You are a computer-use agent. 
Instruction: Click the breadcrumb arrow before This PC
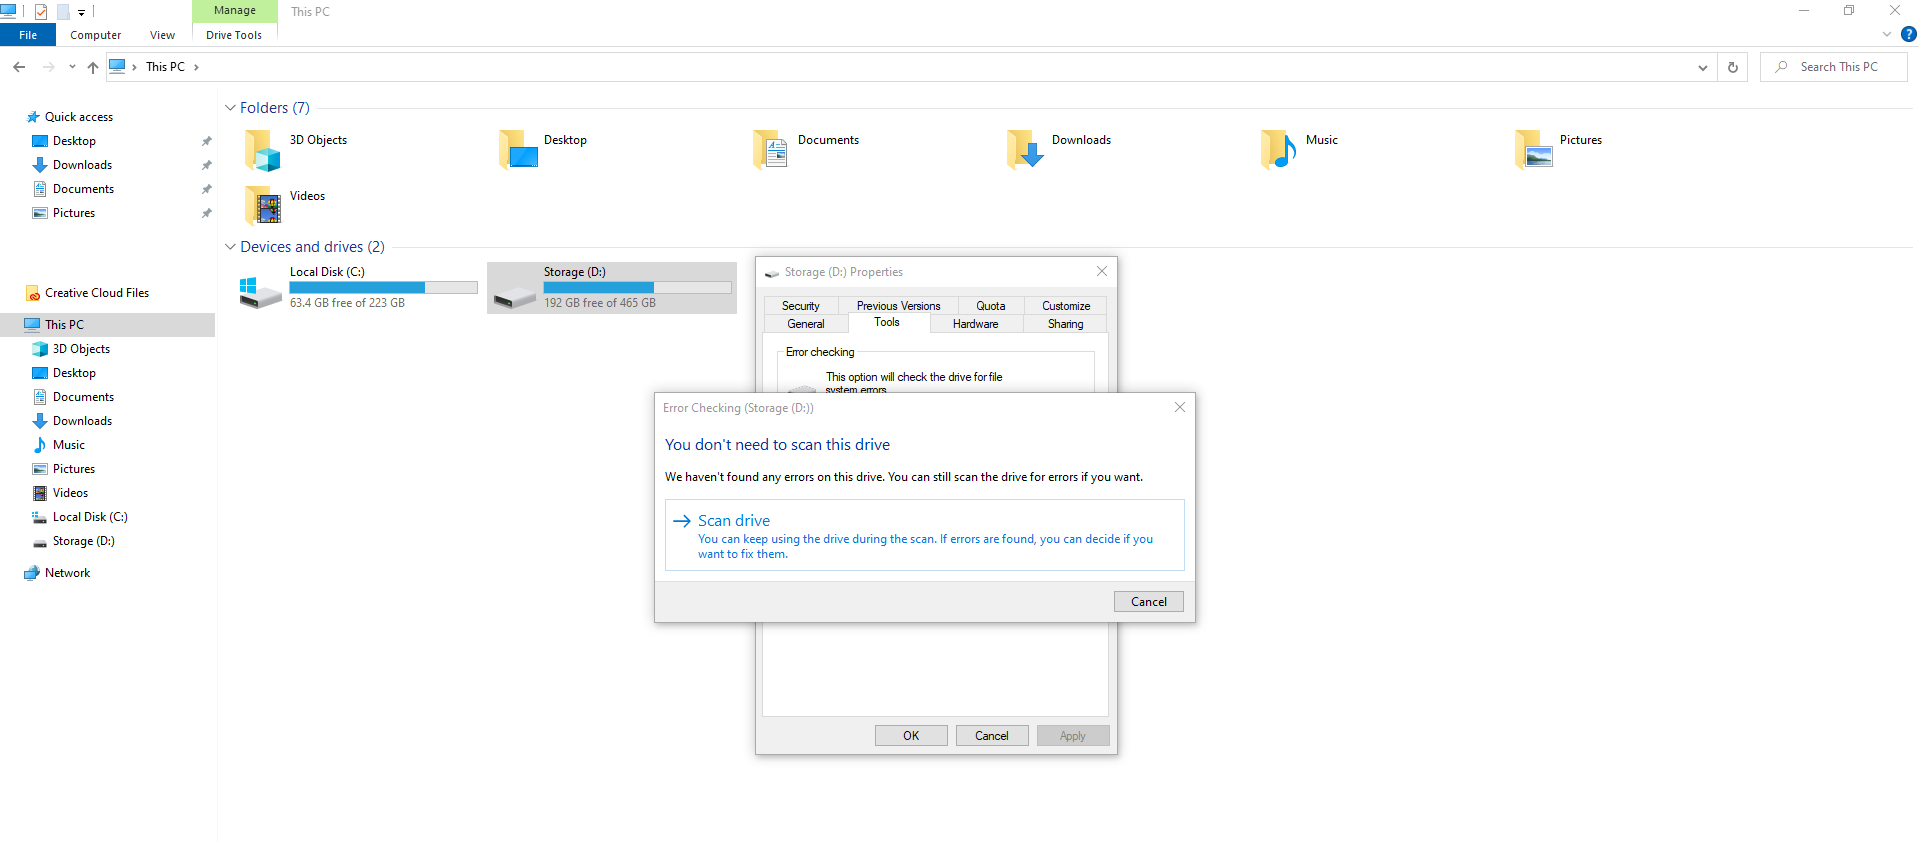pos(134,67)
